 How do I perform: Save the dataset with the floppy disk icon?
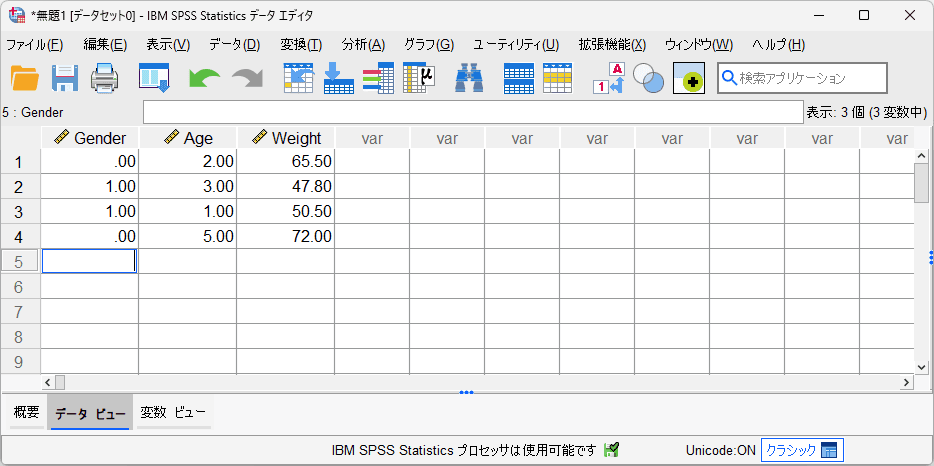[x=65, y=78]
